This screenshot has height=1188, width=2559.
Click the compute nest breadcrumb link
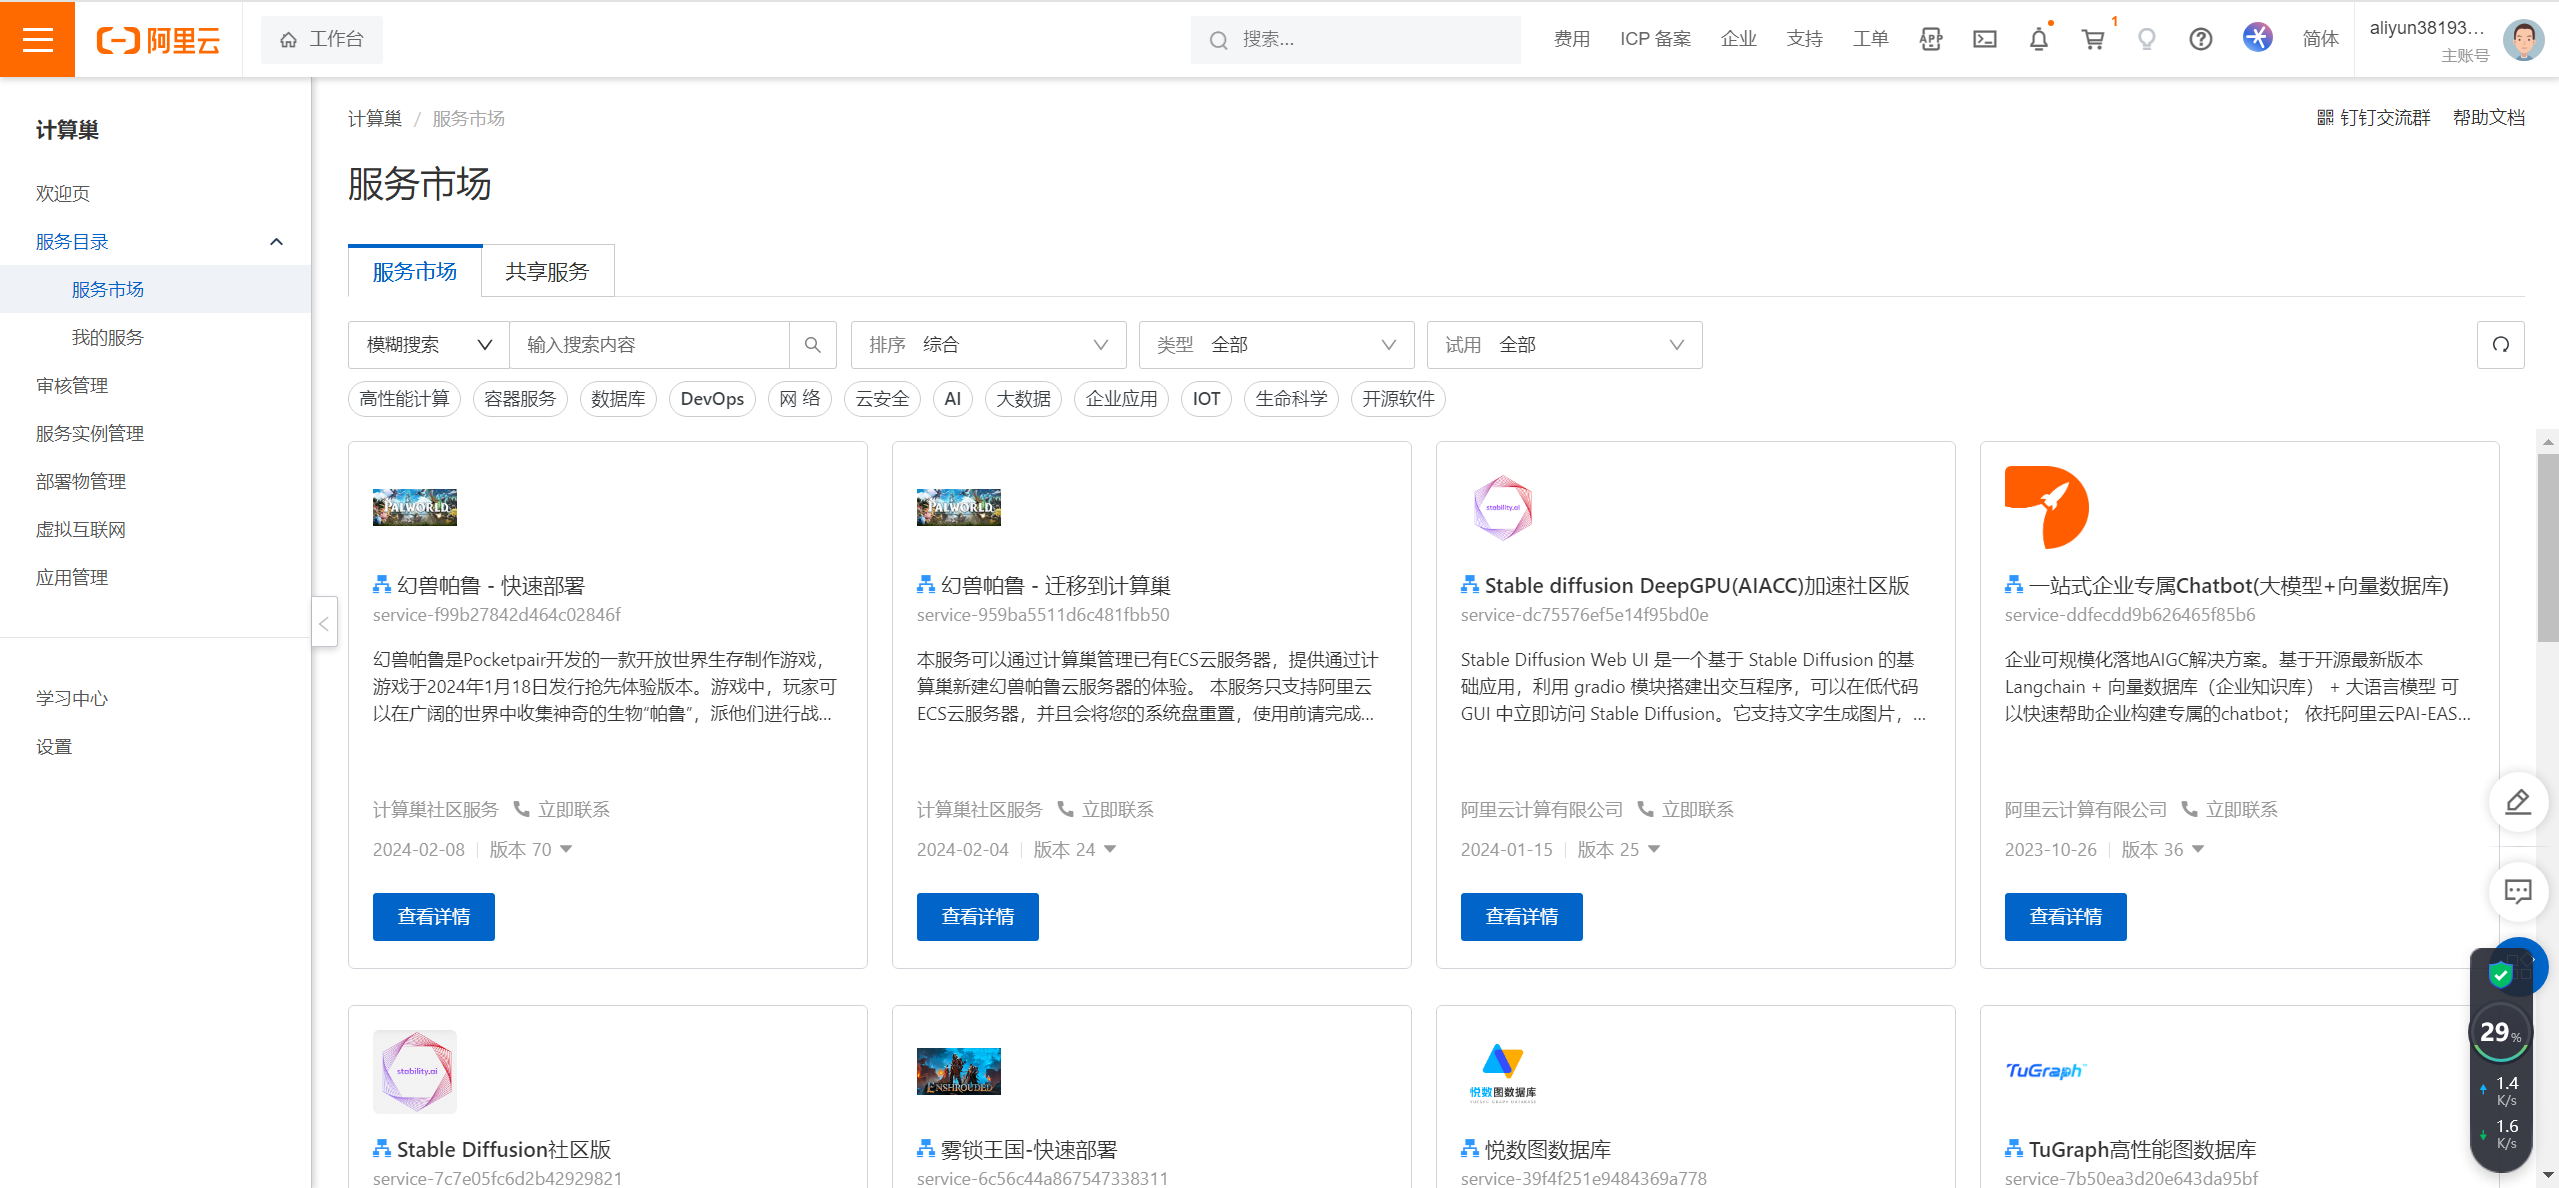point(375,119)
